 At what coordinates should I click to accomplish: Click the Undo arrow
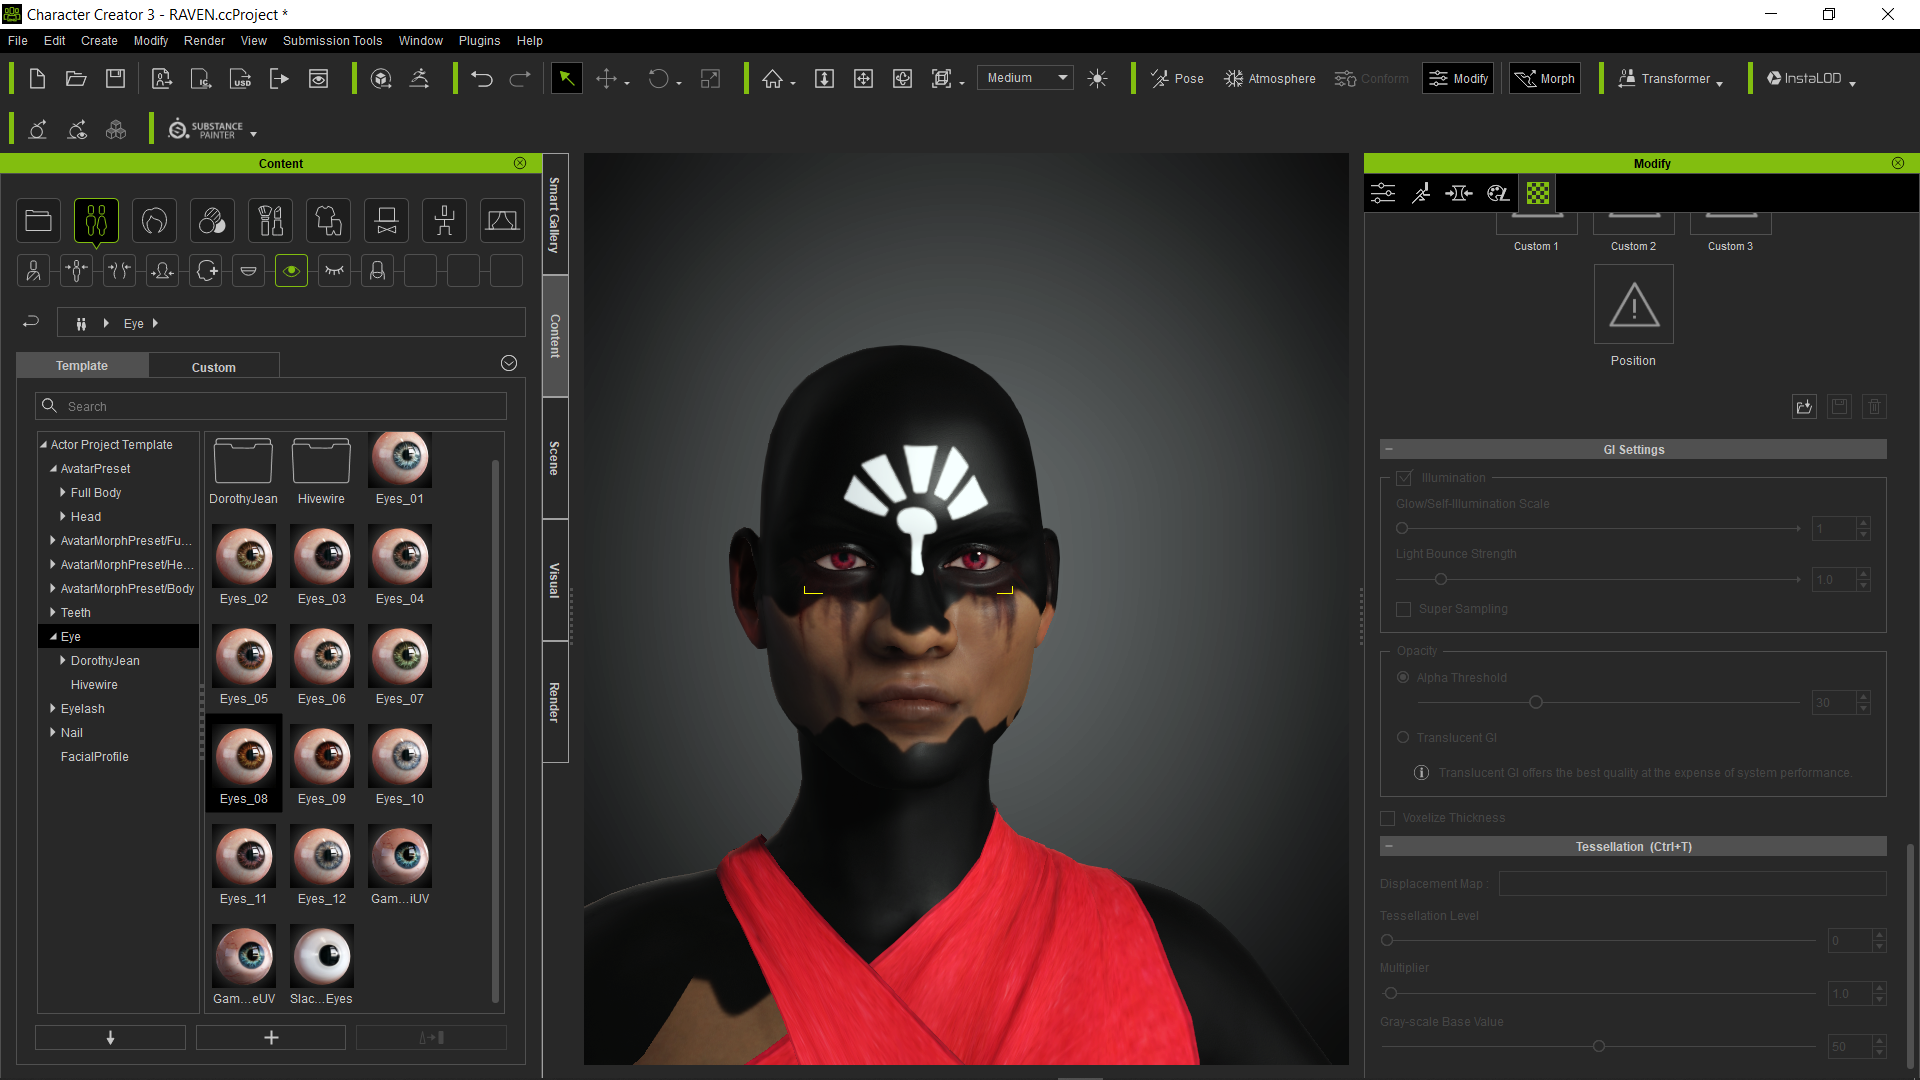[x=482, y=79]
